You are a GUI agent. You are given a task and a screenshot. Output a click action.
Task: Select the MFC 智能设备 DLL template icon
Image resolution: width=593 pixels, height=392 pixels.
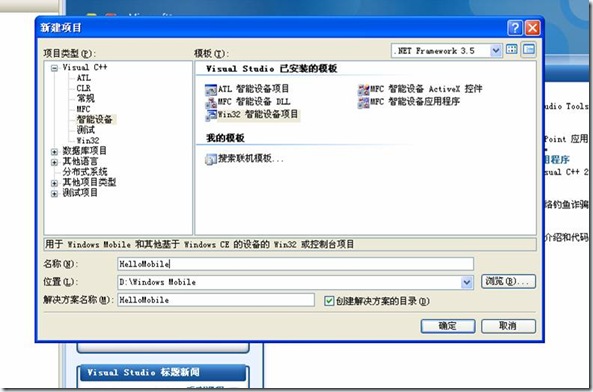point(211,102)
